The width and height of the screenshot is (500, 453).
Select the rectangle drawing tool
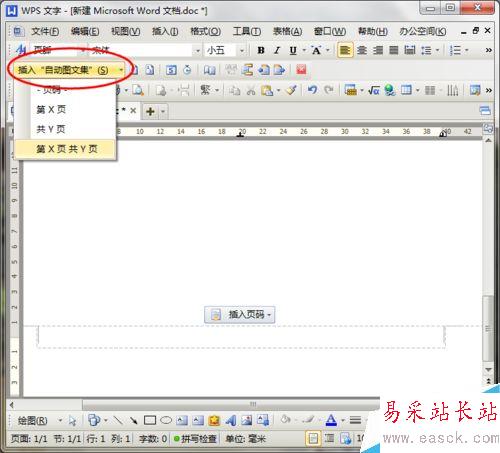click(150, 421)
